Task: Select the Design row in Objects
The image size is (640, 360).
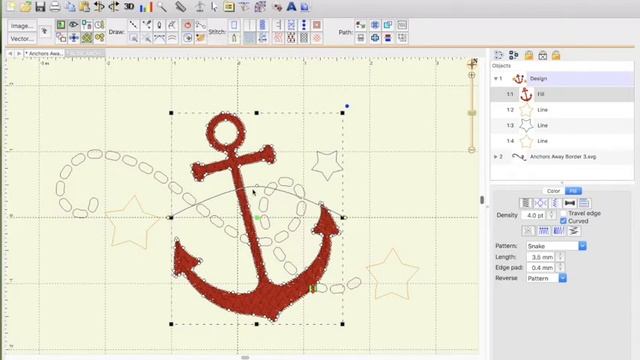Action: 562,78
